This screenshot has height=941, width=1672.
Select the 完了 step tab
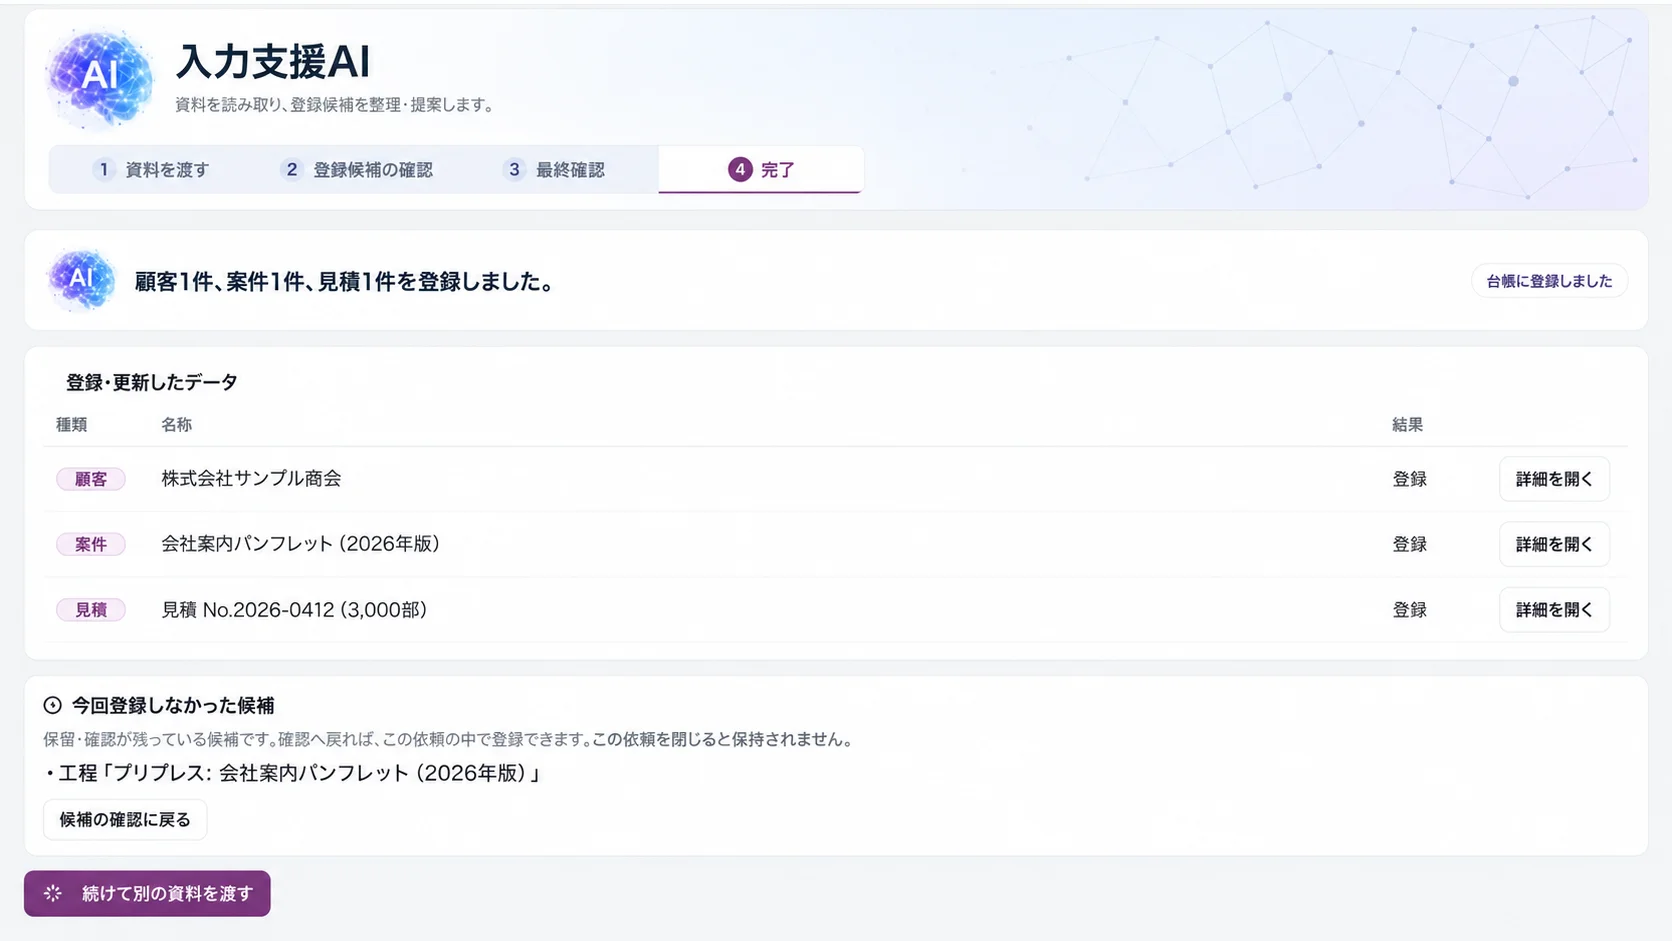[761, 169]
